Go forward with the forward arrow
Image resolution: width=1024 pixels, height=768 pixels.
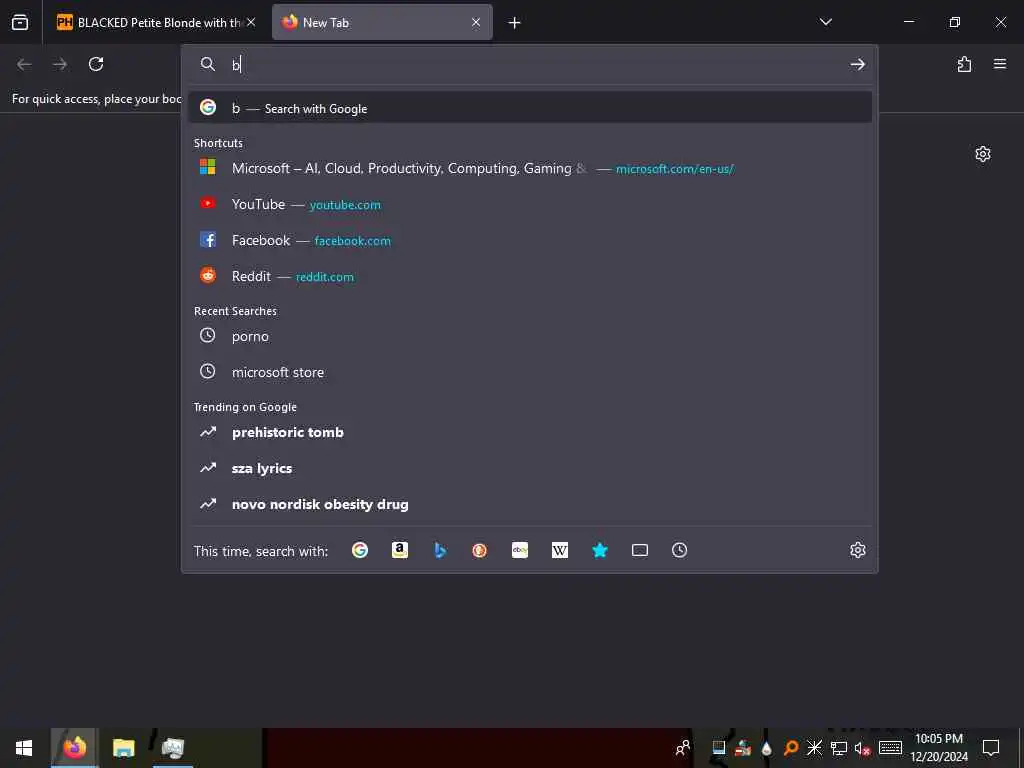[x=60, y=64]
